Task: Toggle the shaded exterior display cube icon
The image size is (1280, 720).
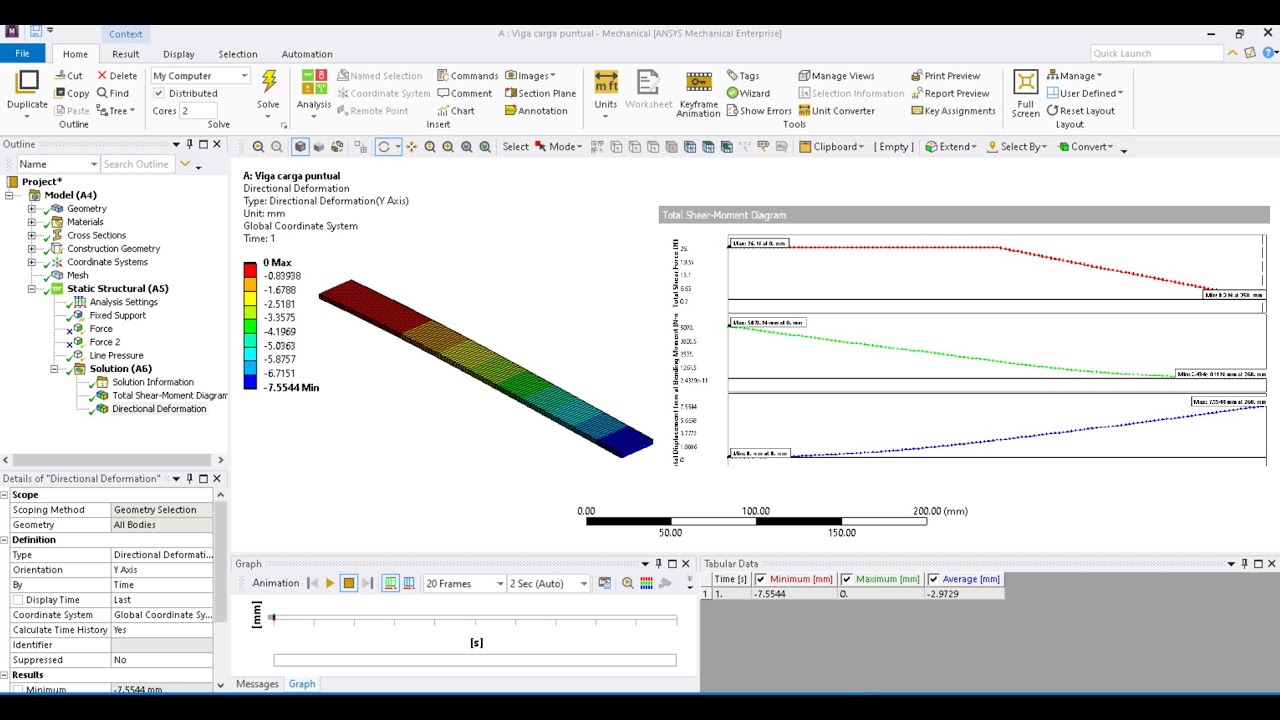Action: coord(300,147)
